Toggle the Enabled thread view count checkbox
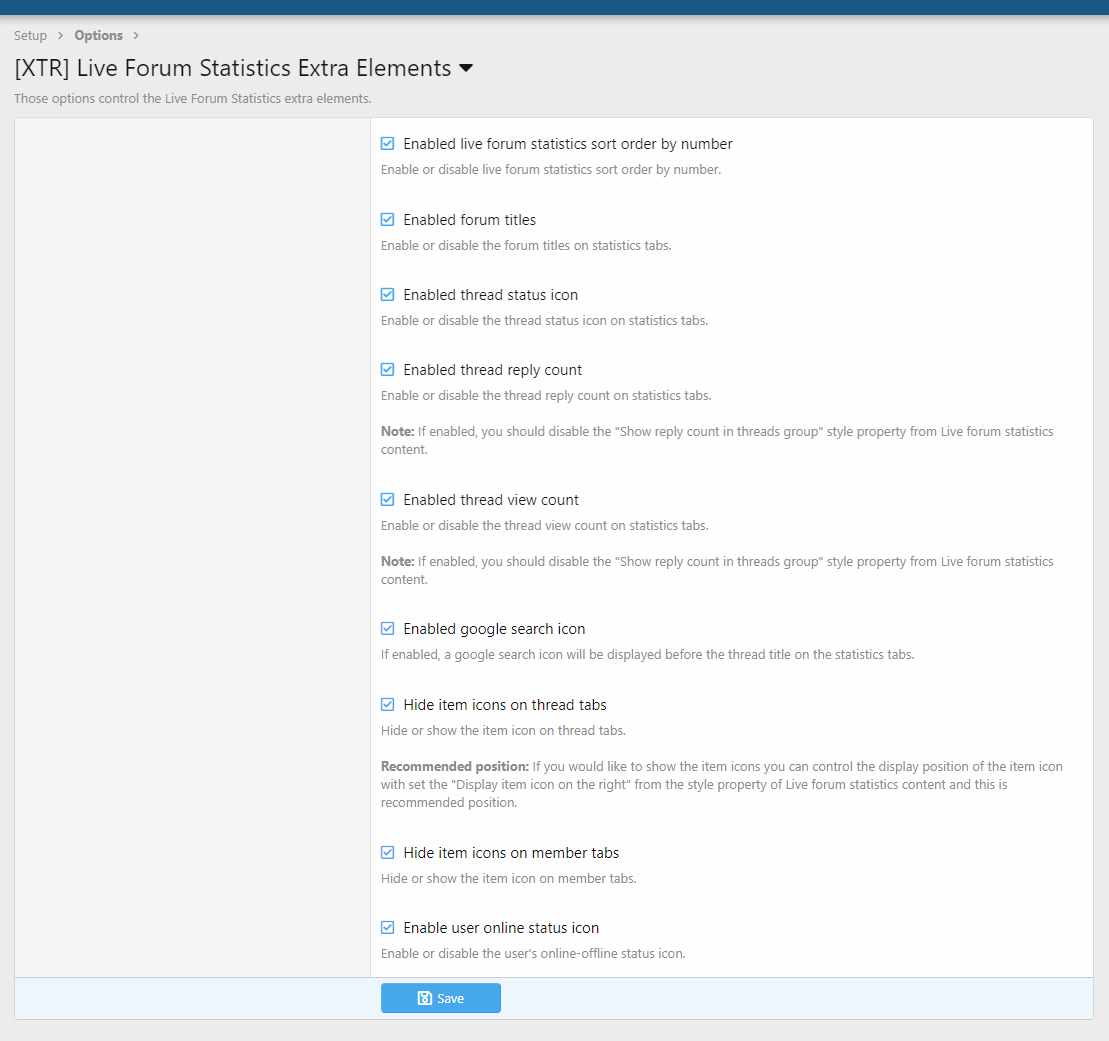The width and height of the screenshot is (1109, 1041). click(388, 500)
